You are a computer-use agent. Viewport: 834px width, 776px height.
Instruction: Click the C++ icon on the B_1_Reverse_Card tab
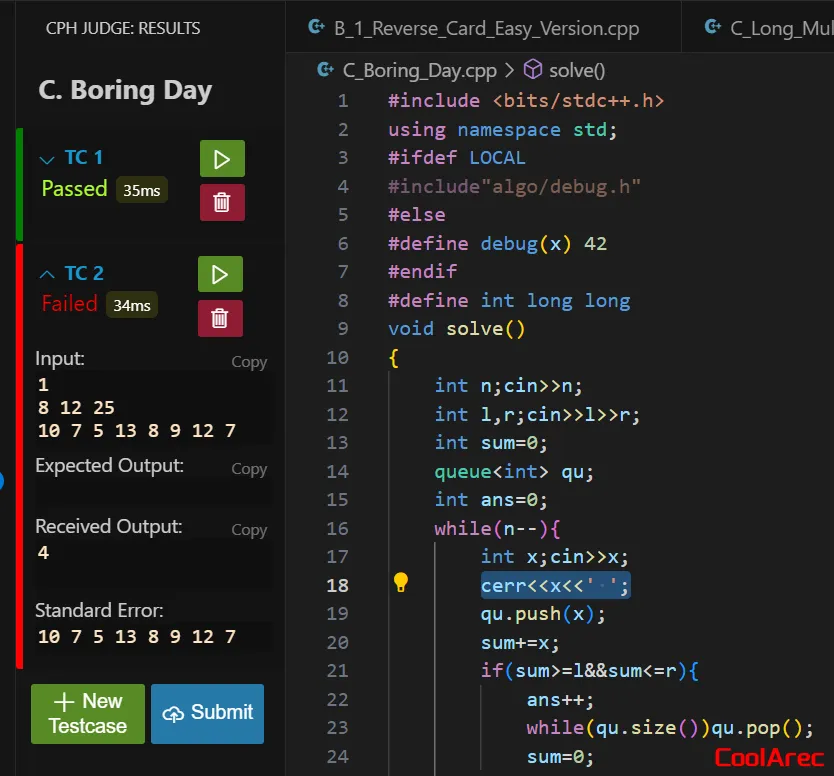316,26
